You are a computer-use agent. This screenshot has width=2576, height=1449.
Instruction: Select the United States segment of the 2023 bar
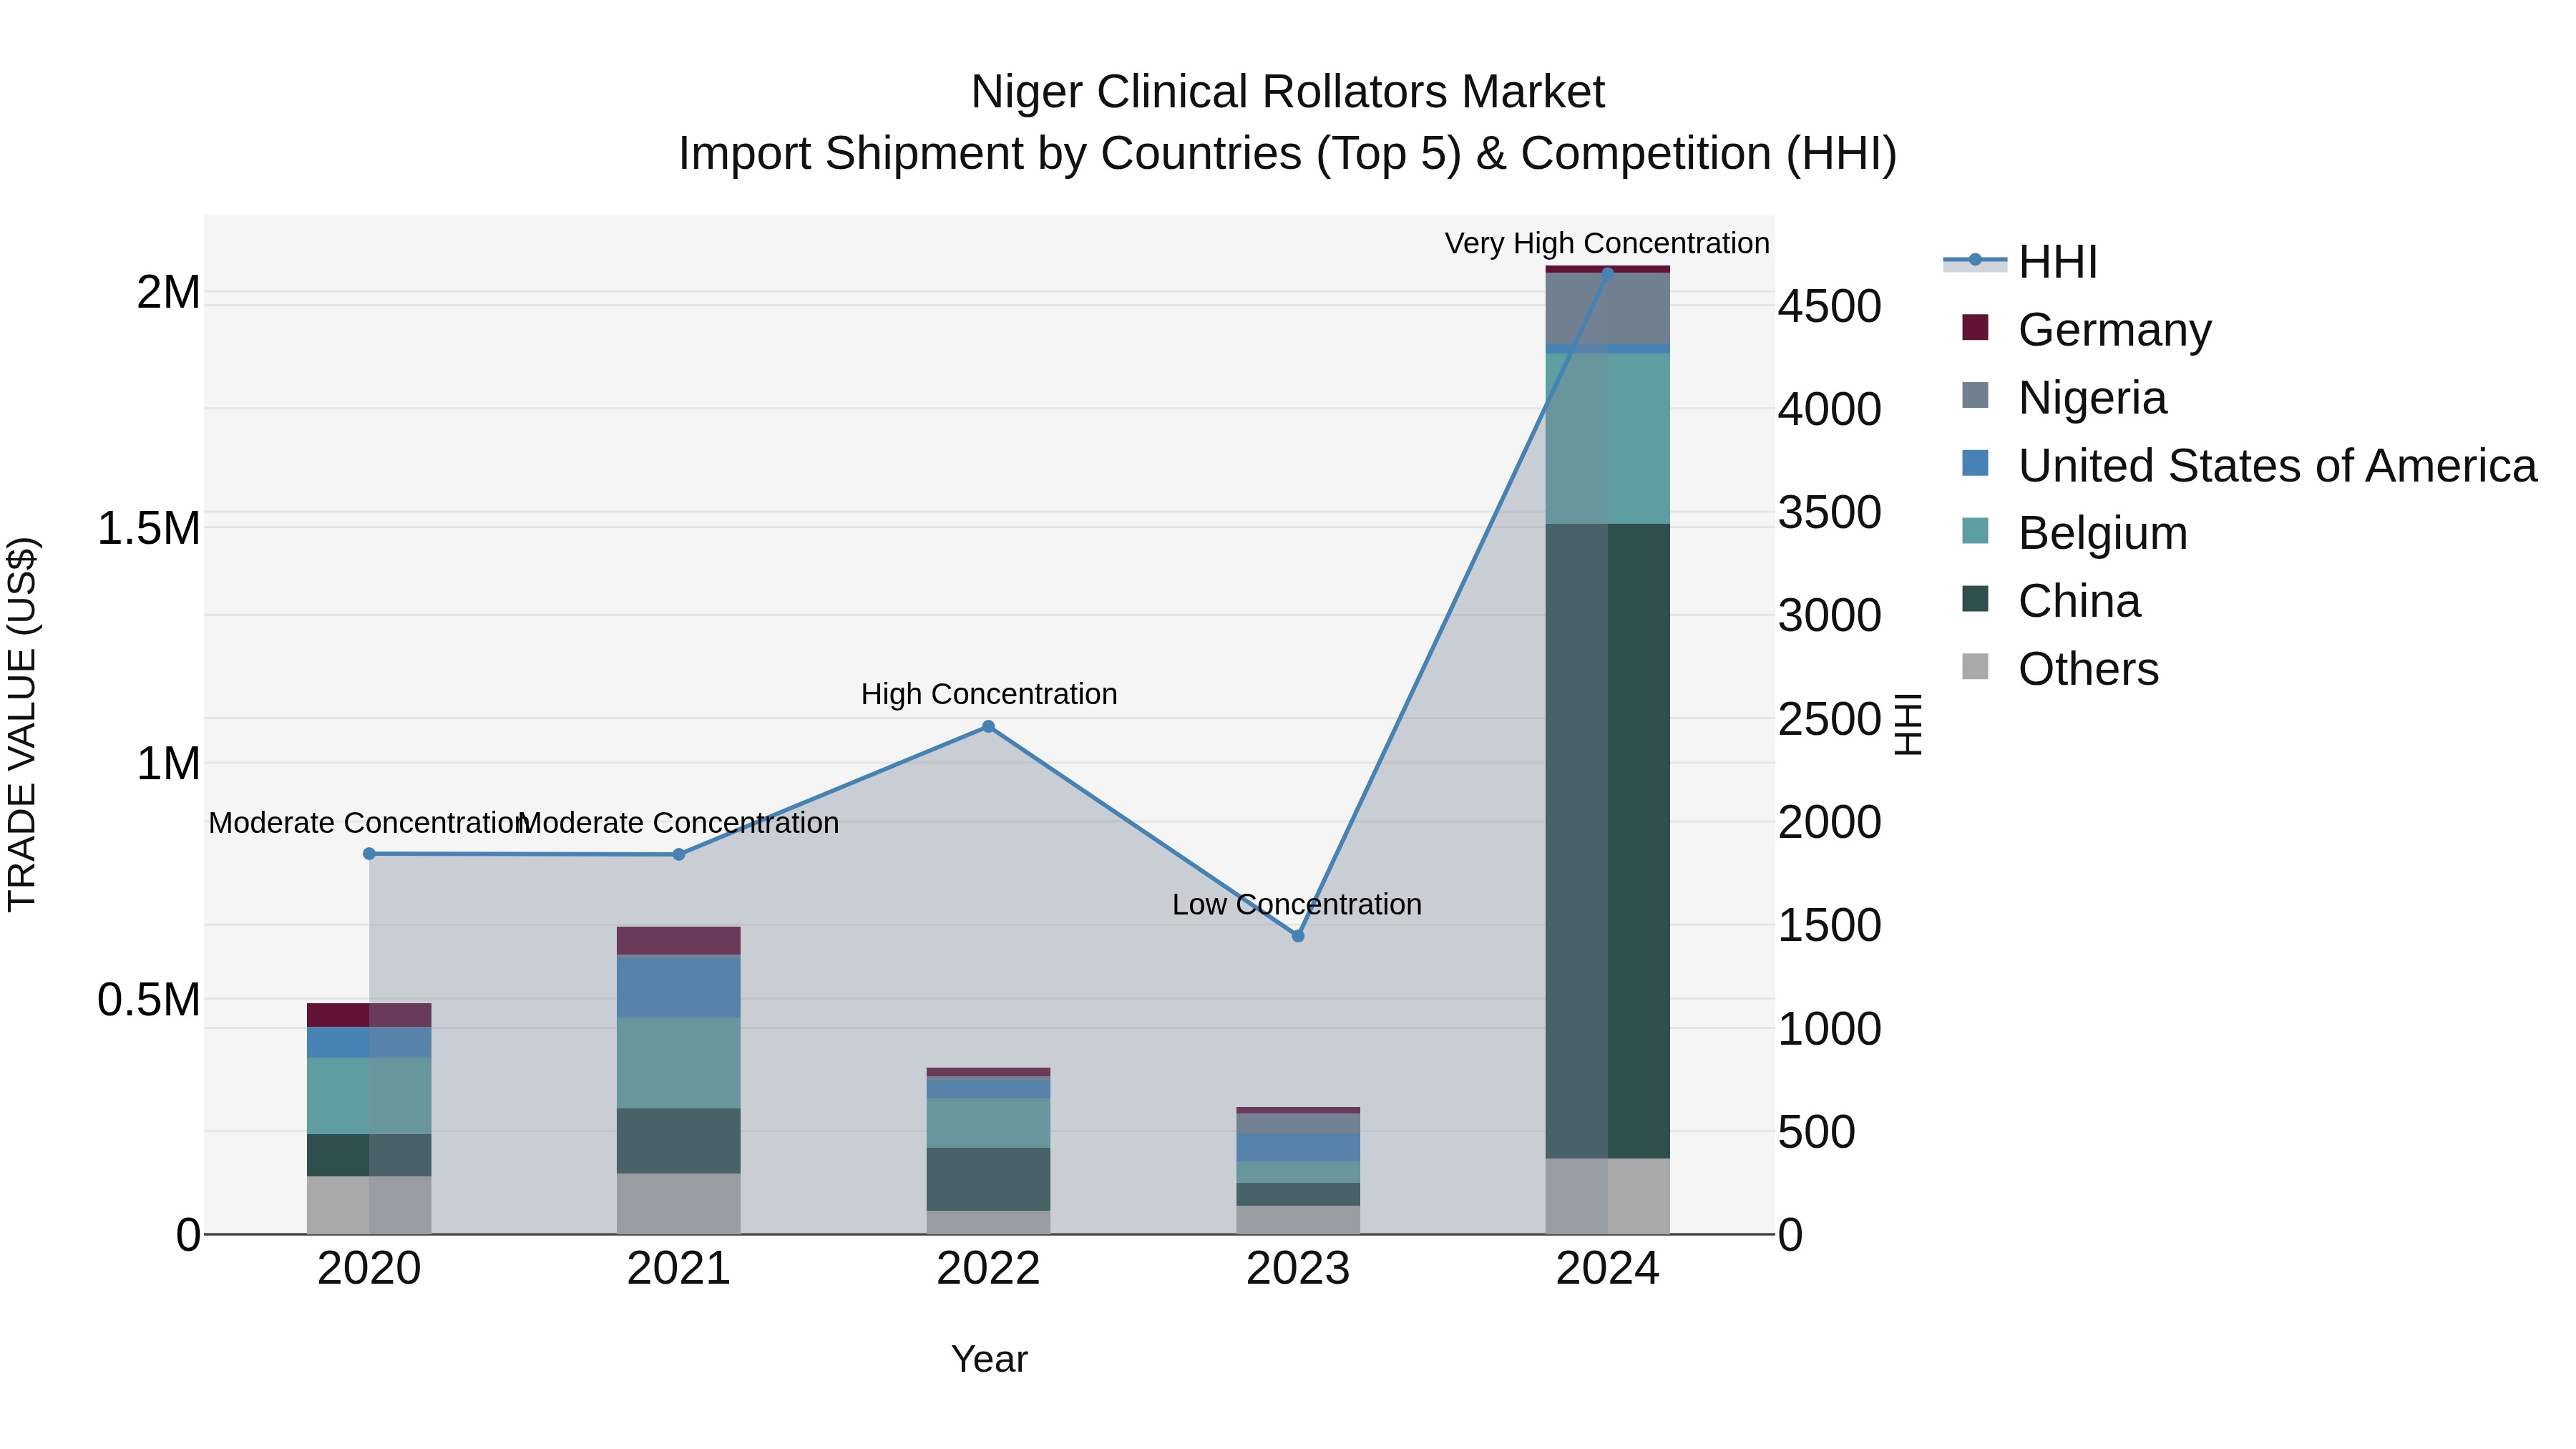tap(1298, 1148)
